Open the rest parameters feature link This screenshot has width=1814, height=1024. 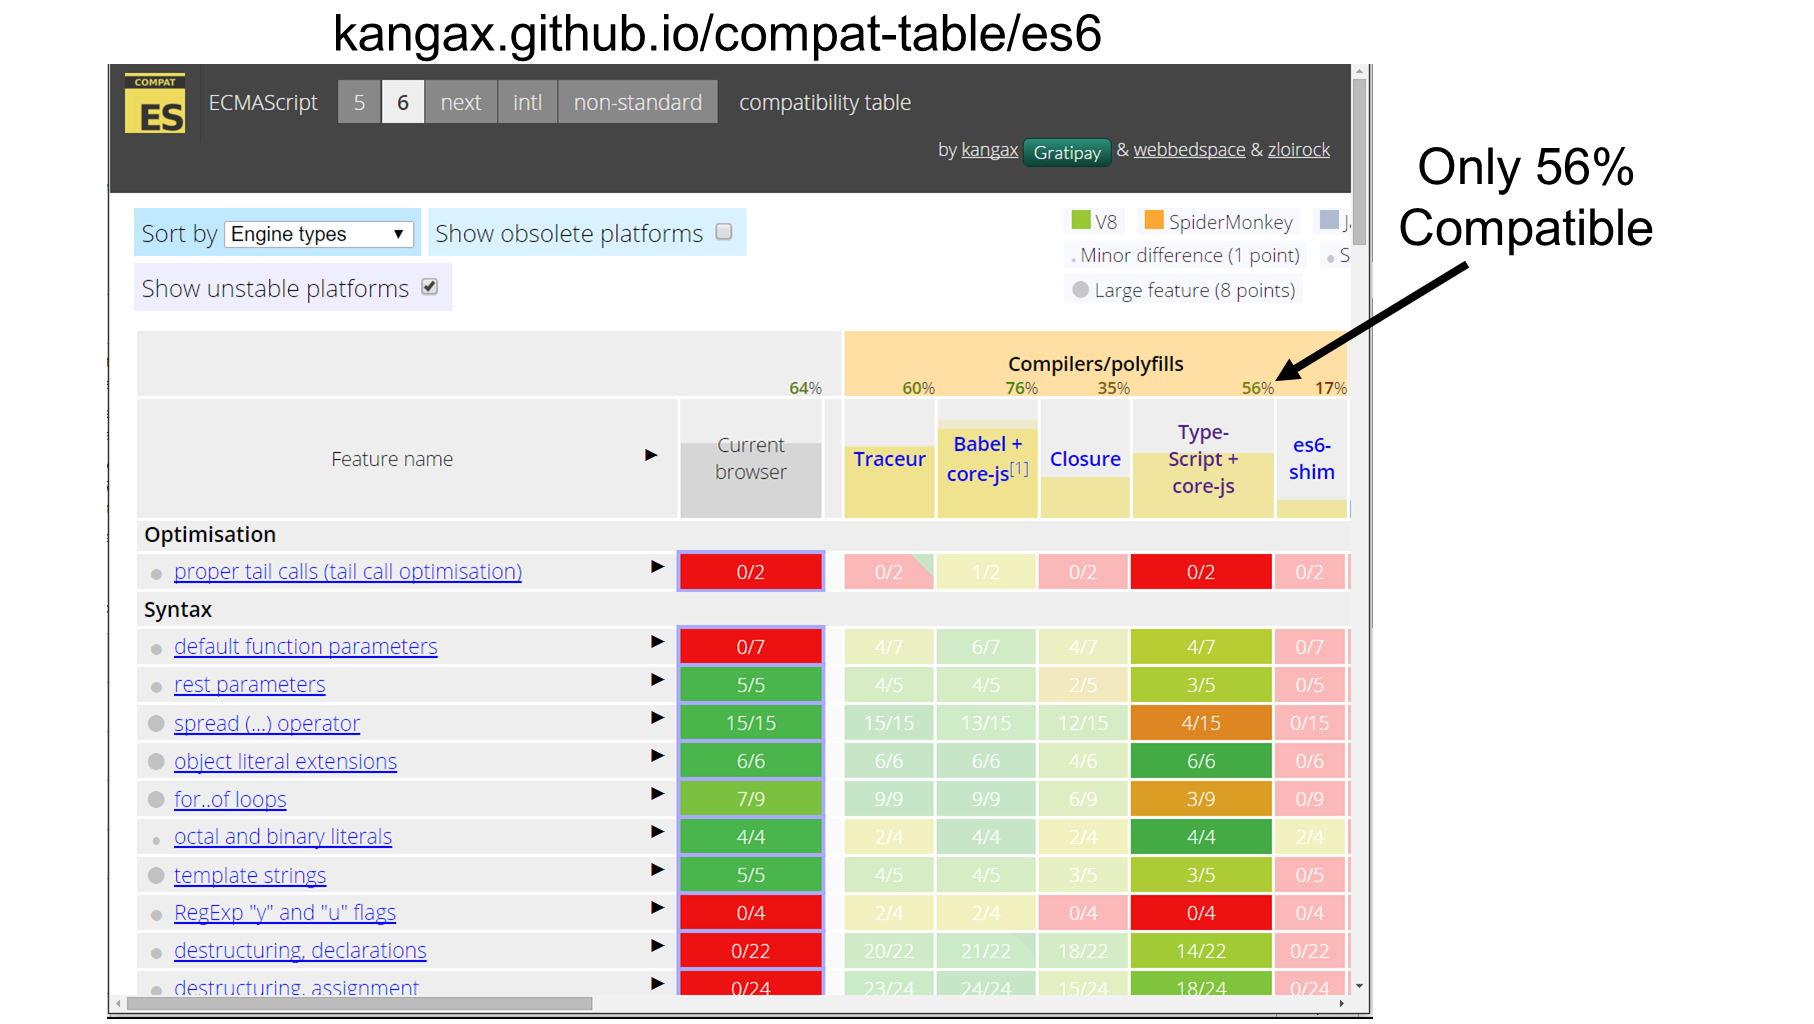coord(249,685)
